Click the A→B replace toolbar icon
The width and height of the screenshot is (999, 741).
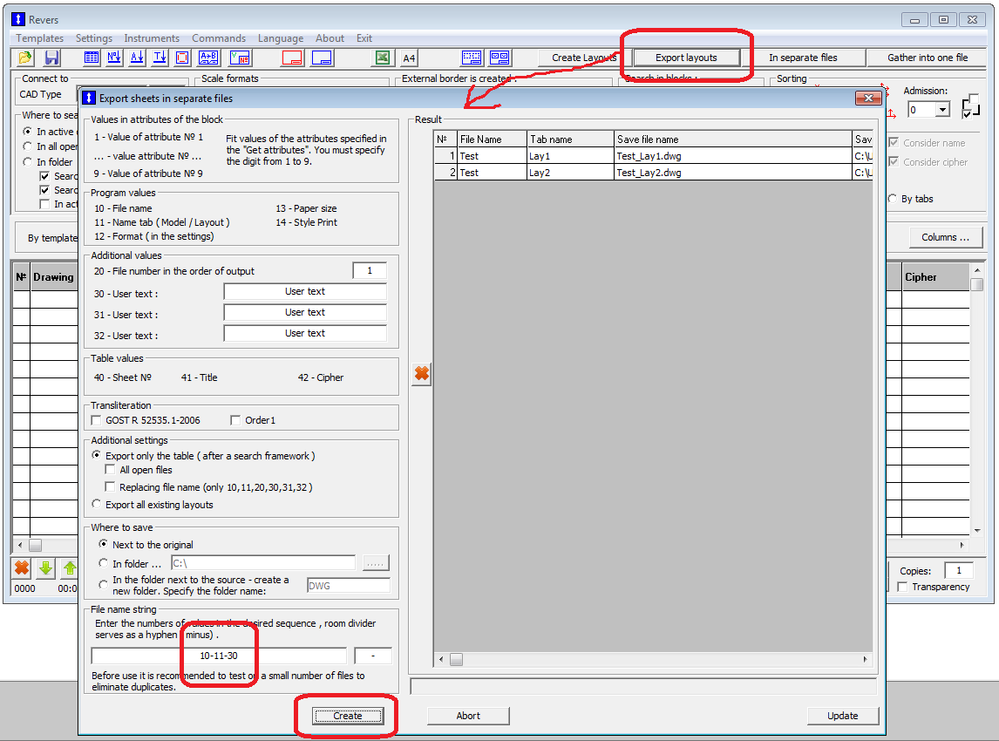tap(208, 58)
